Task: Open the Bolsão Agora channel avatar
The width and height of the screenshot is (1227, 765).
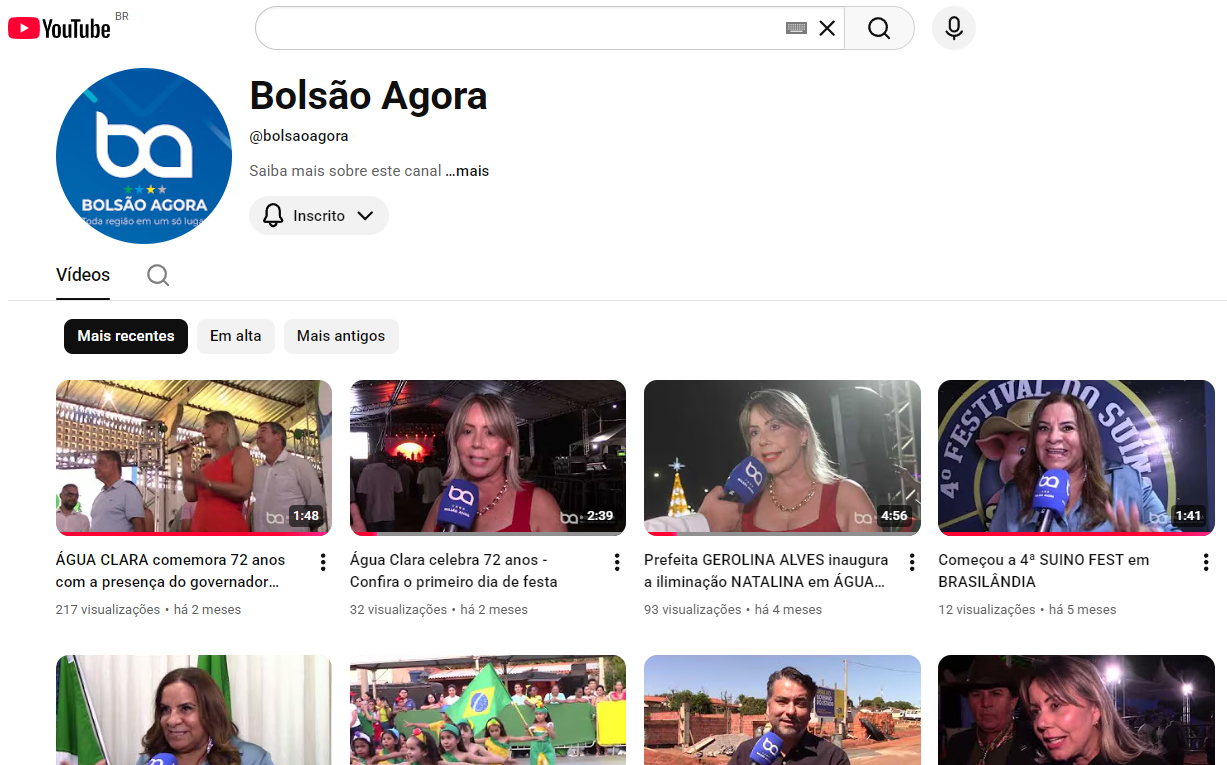Action: click(144, 156)
